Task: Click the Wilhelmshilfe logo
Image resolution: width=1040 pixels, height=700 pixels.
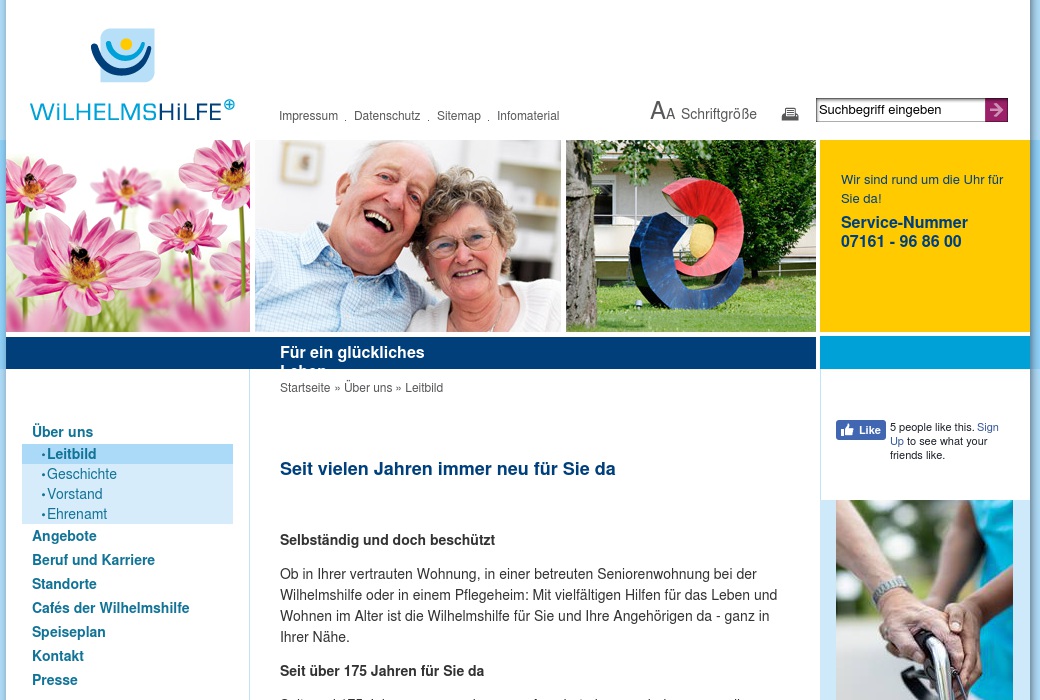Action: point(132,76)
